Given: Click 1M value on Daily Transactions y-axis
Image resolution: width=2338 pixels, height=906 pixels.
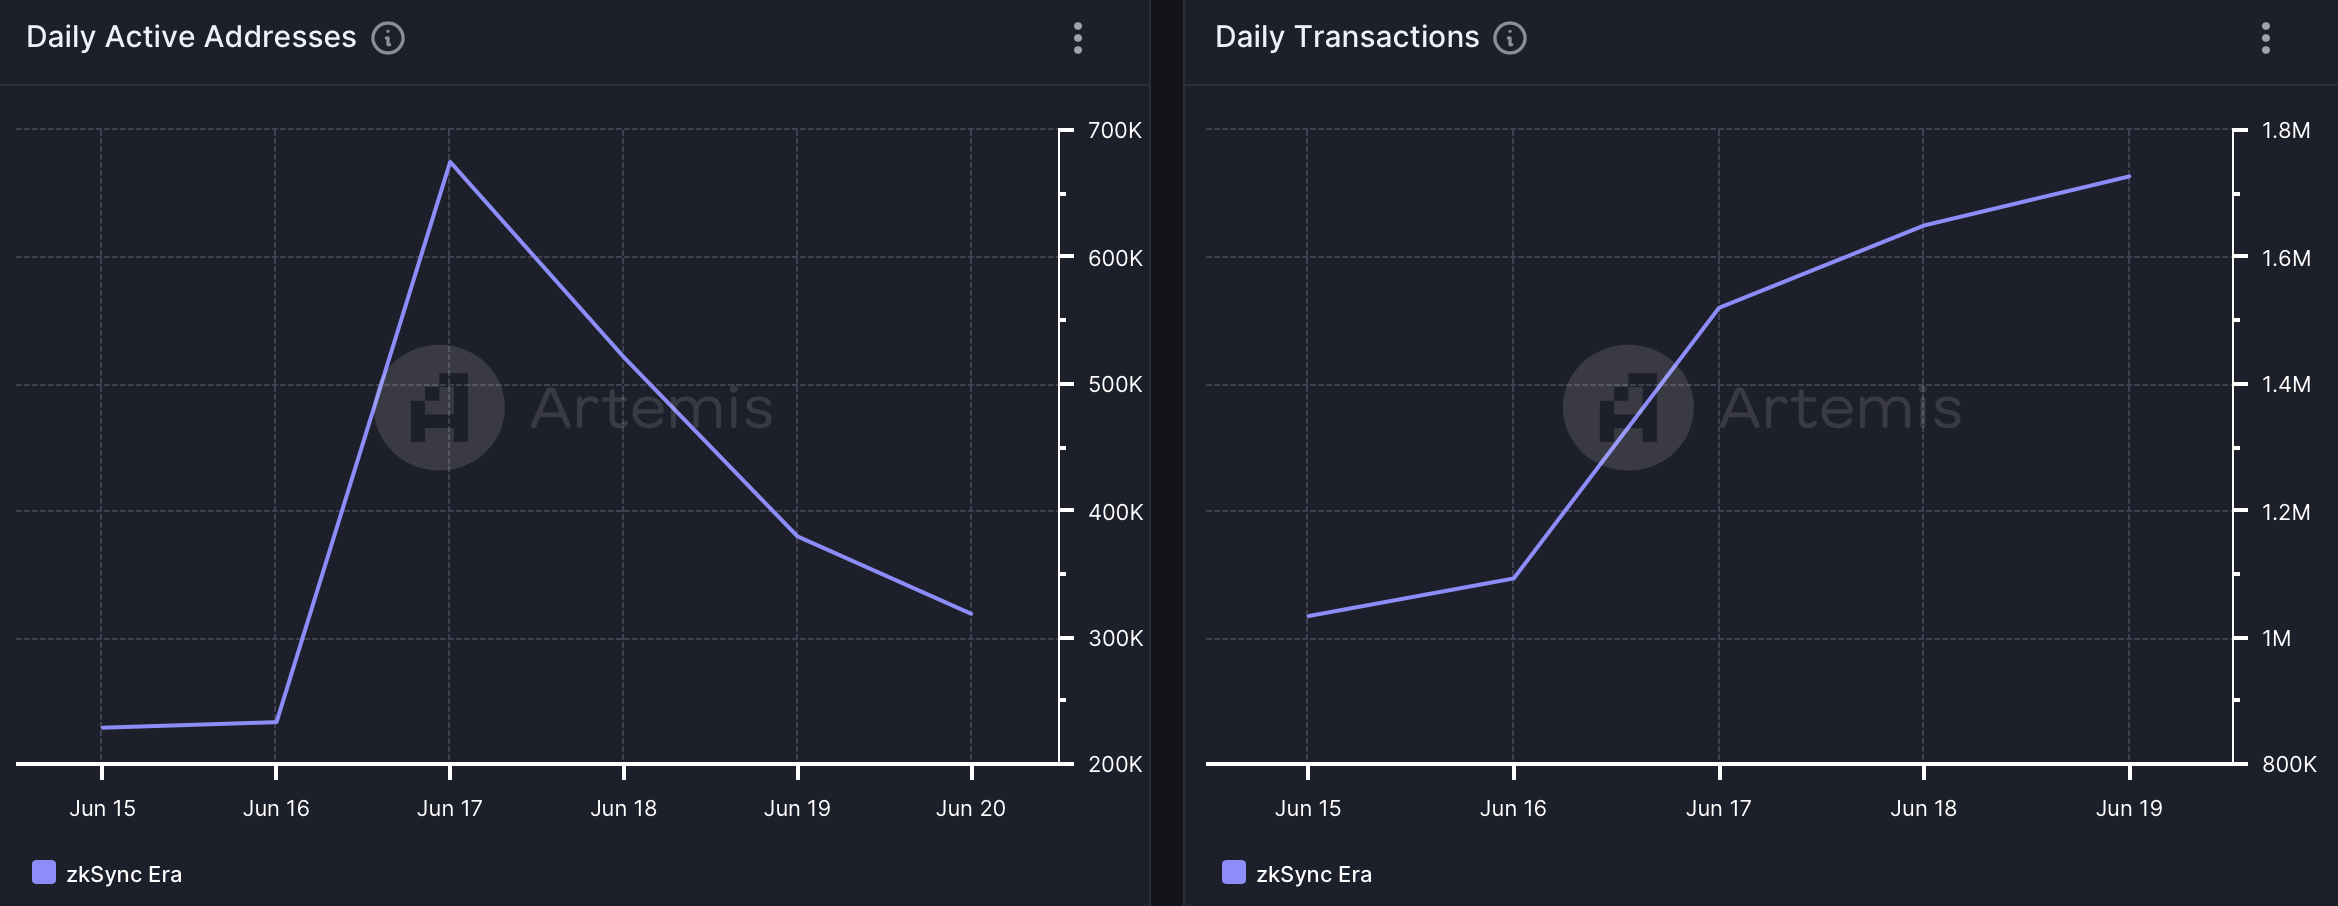Looking at the screenshot, I should click(2276, 638).
